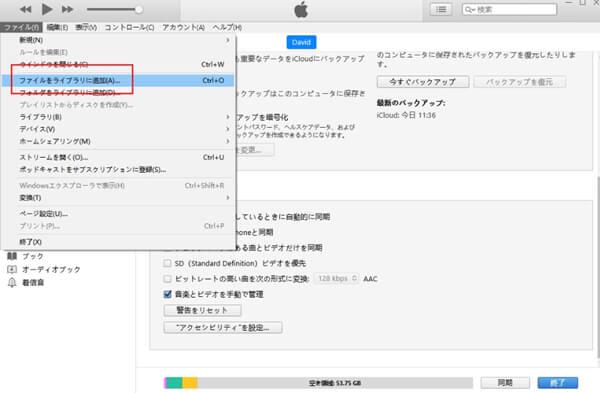The width and height of the screenshot is (600, 393).
Task: Open オーディオブック in the sidebar
Action: coord(44,269)
